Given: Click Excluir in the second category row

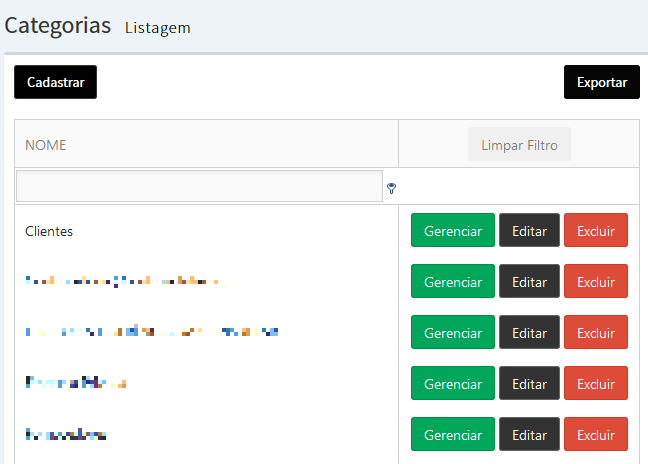Looking at the screenshot, I should [596, 281].
